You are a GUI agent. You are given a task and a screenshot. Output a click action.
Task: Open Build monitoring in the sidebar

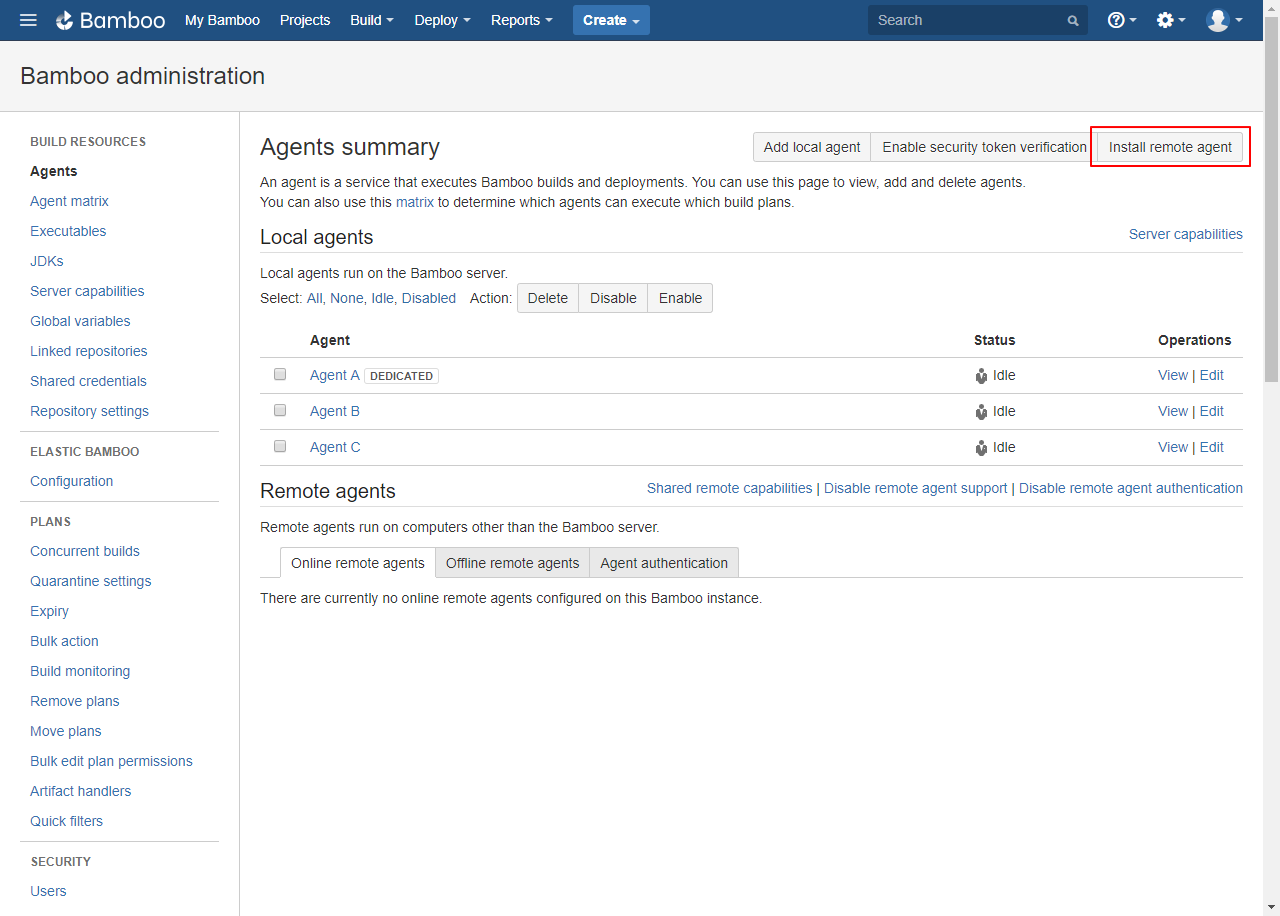(80, 671)
